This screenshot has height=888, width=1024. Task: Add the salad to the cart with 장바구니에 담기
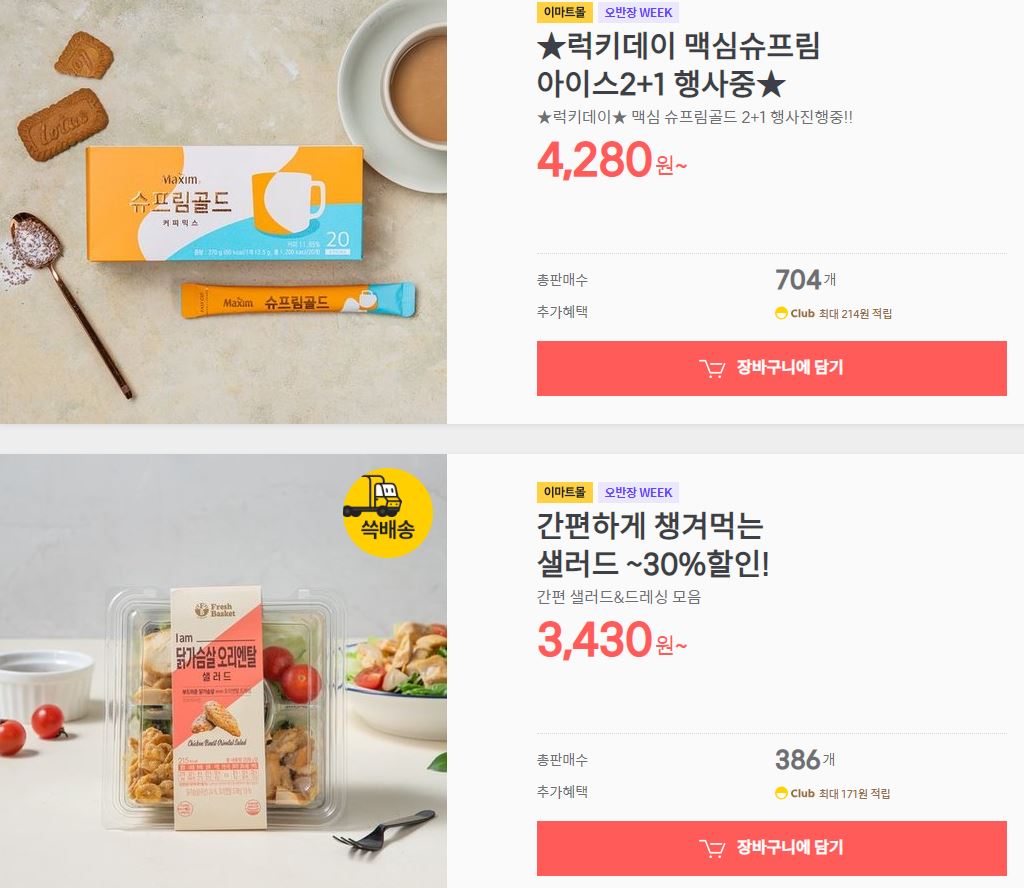coord(771,848)
